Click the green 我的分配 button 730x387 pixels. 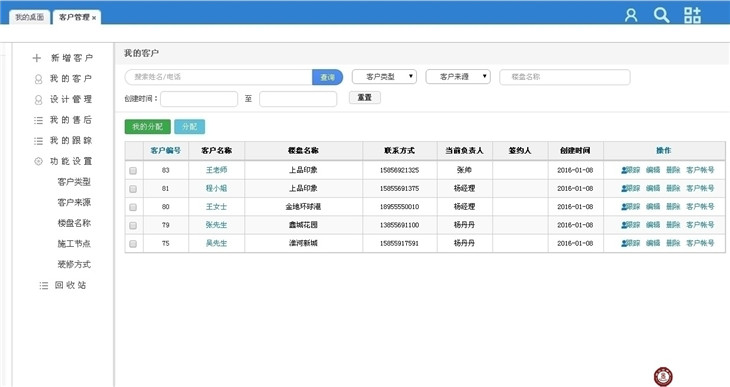click(x=148, y=127)
